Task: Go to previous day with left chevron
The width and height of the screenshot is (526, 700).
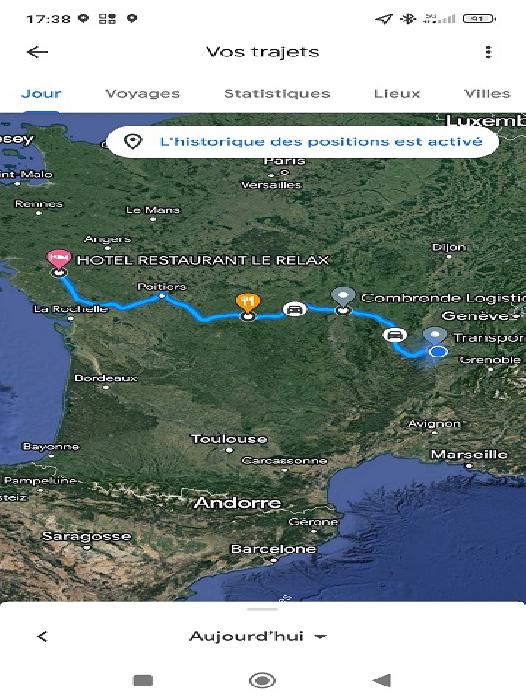Action: [42, 637]
